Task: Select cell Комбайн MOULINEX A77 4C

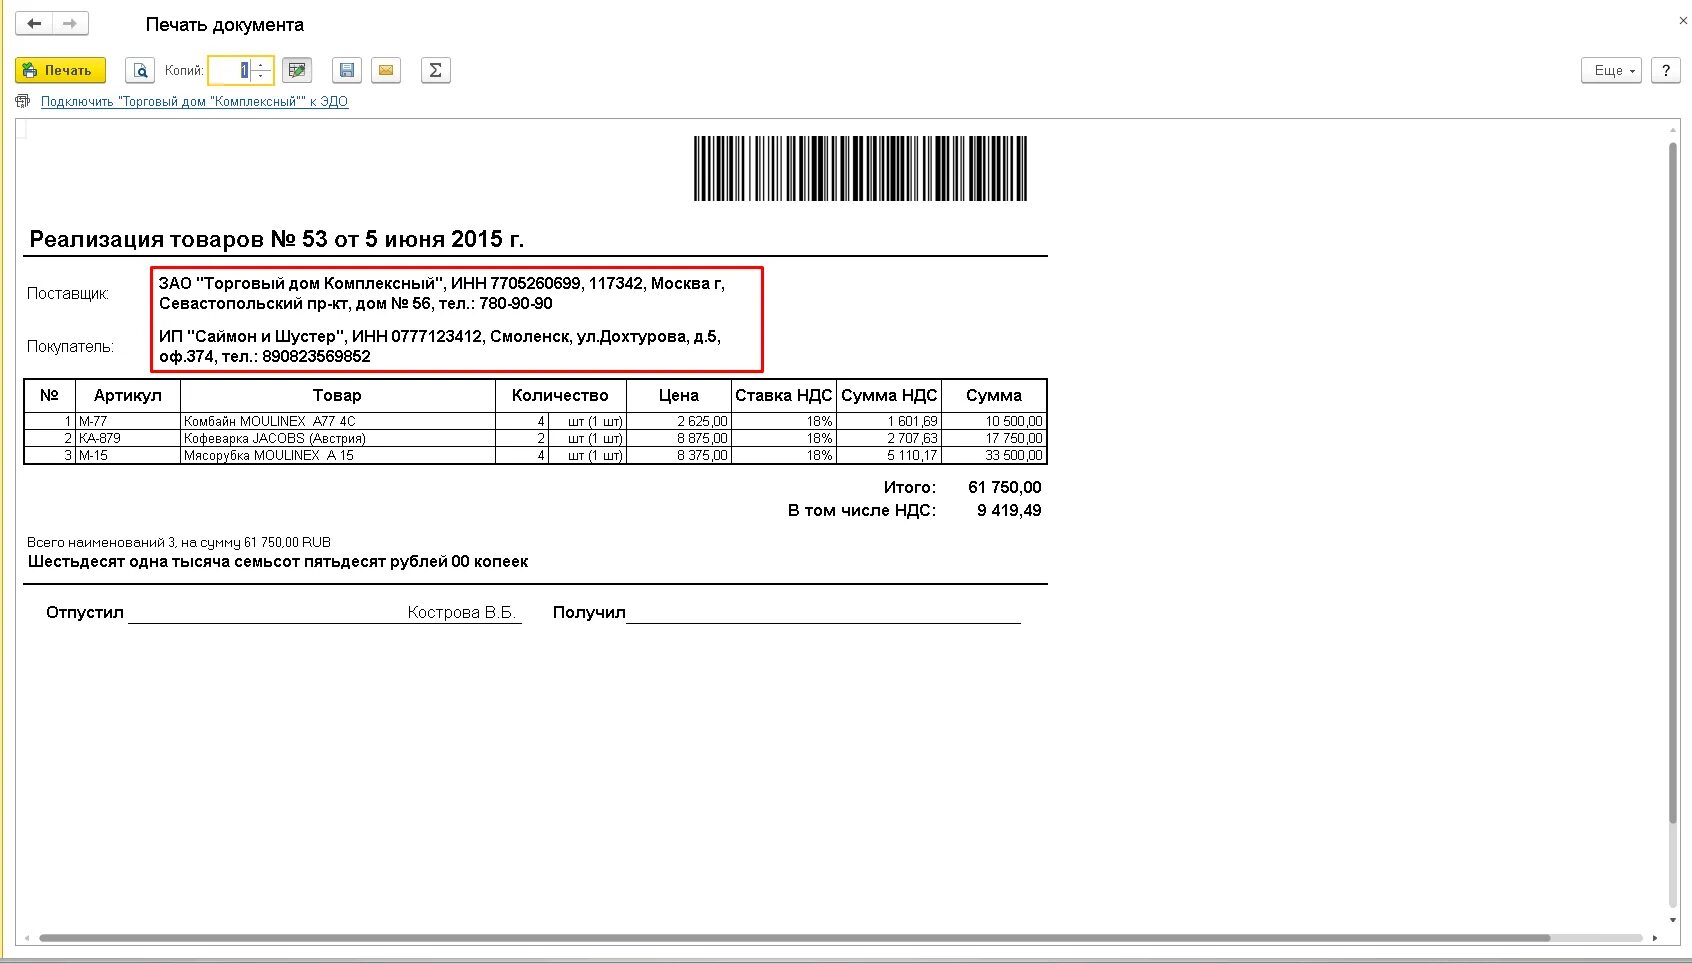Action: click(x=337, y=421)
